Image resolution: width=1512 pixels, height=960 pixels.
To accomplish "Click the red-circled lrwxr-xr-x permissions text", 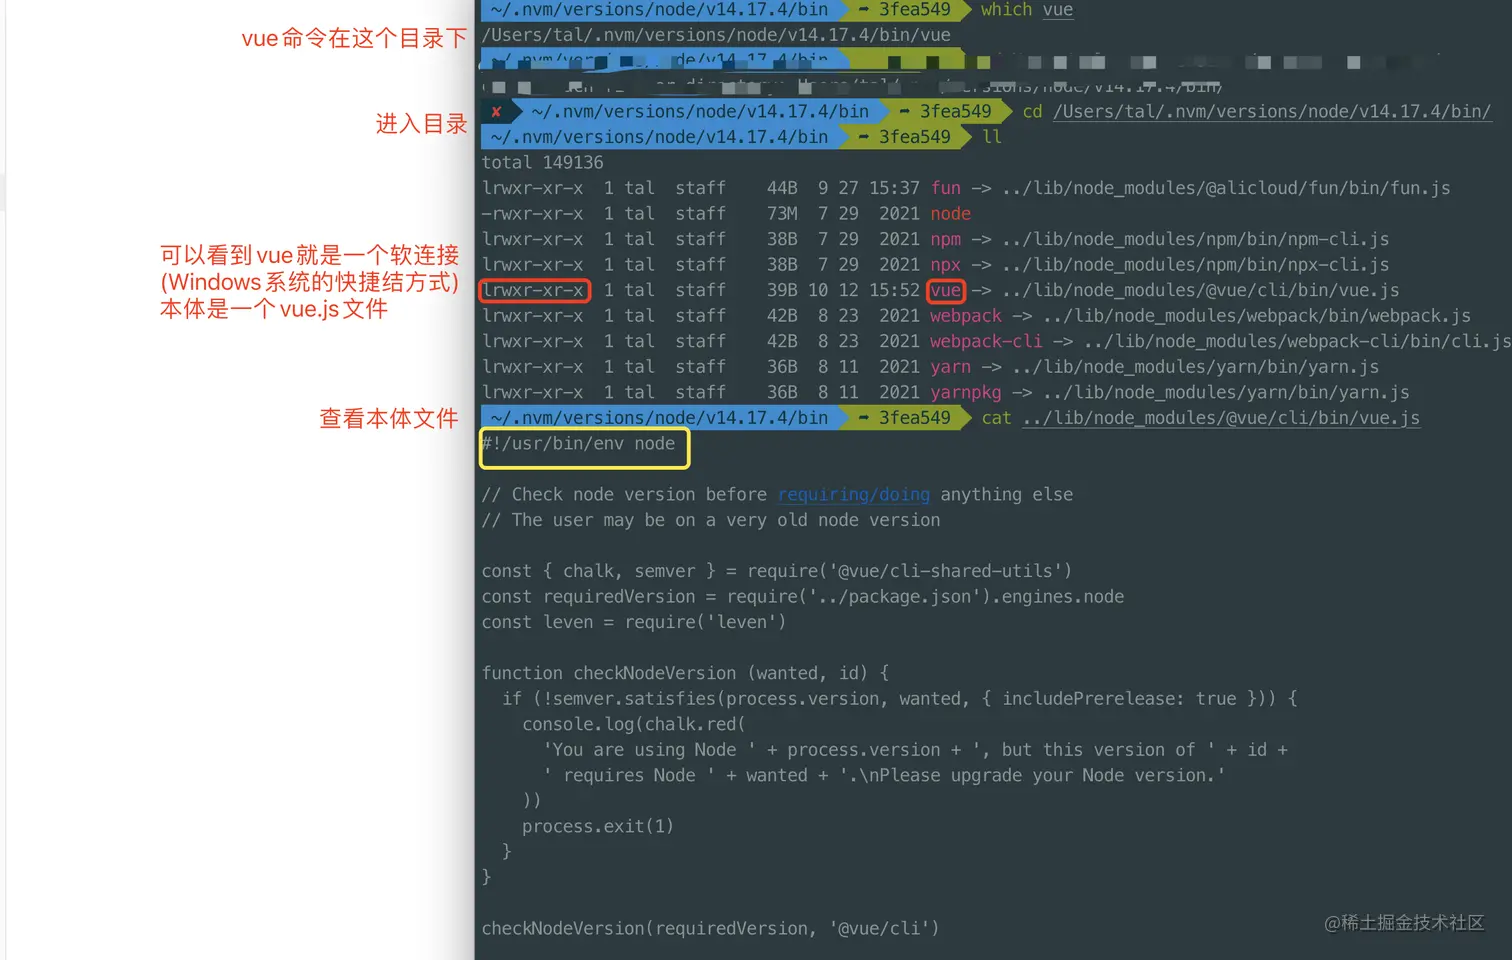I will coord(534,290).
